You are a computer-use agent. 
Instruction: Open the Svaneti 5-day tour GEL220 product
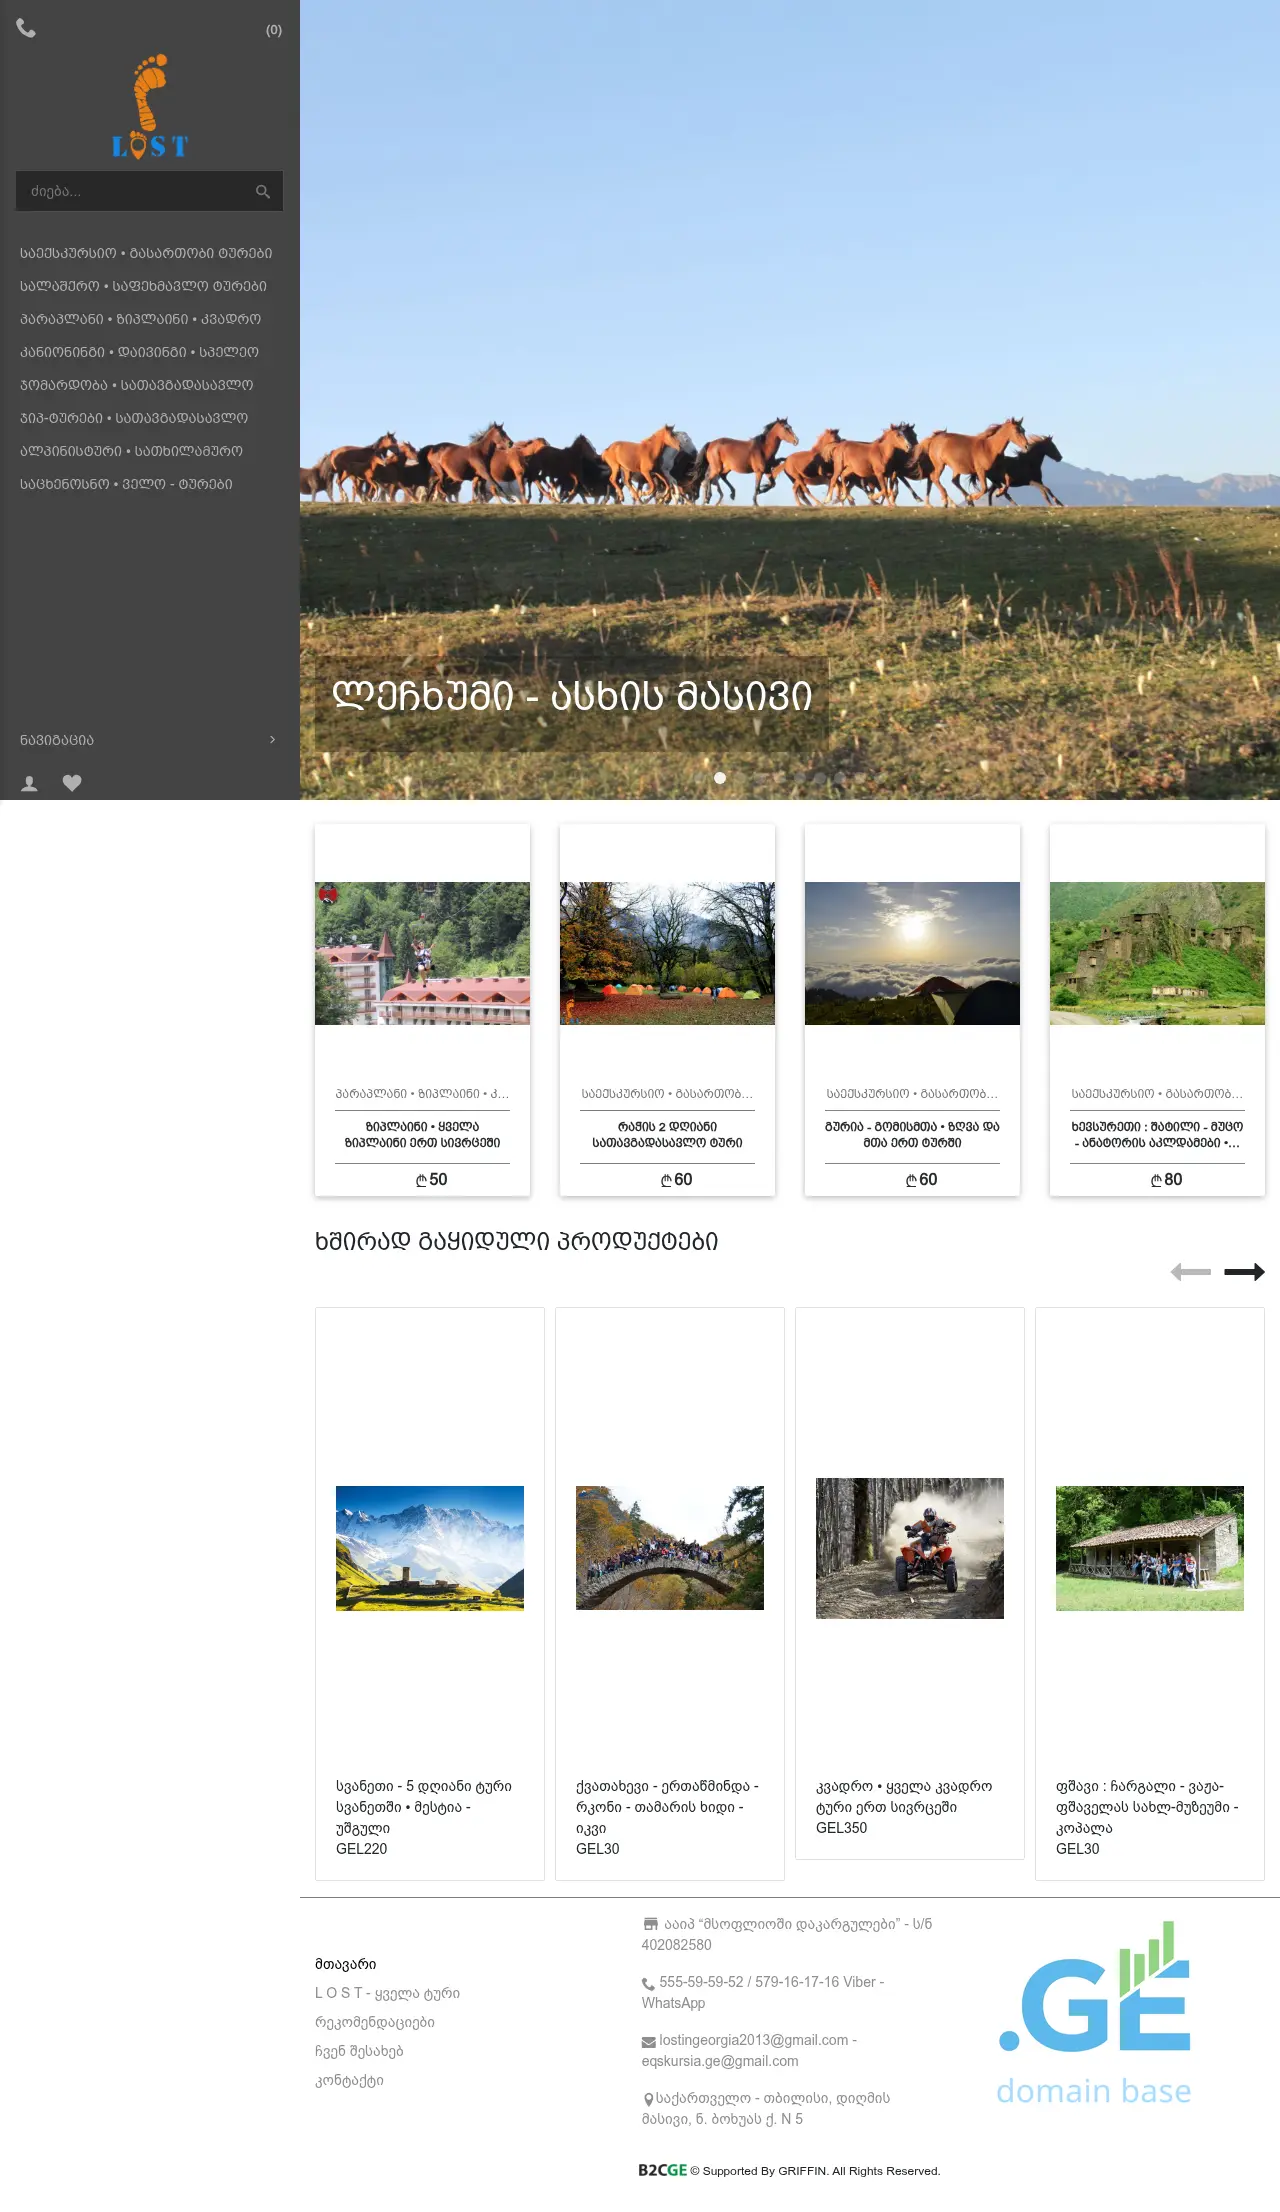[429, 1548]
